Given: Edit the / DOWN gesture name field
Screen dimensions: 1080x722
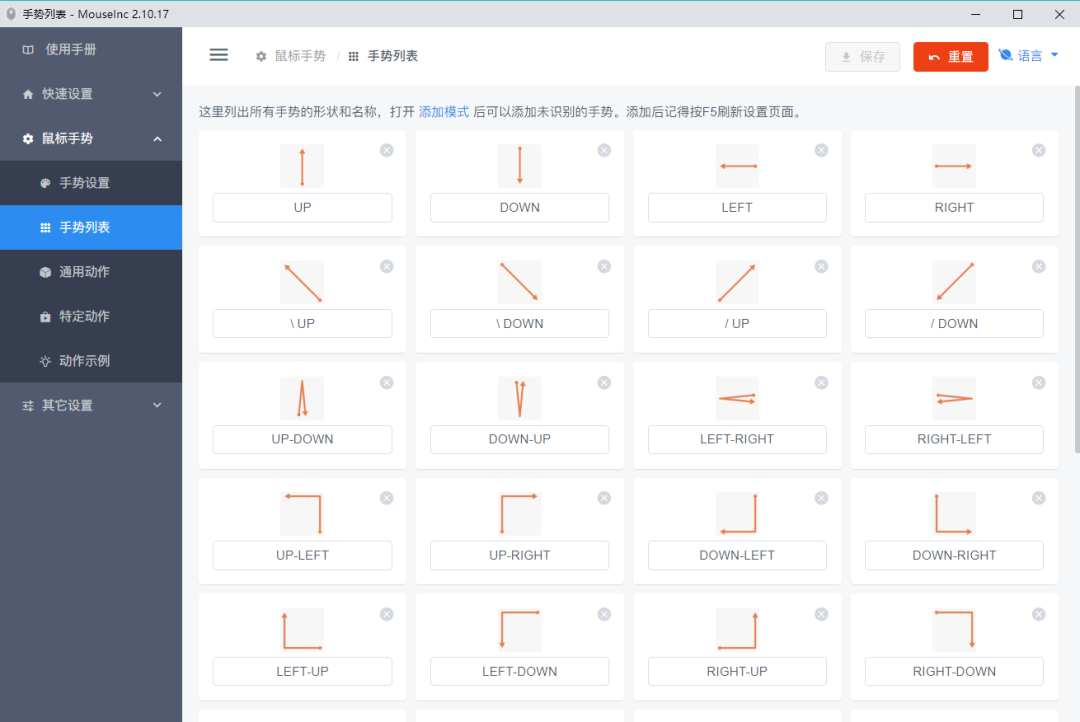Looking at the screenshot, I should pos(954,323).
